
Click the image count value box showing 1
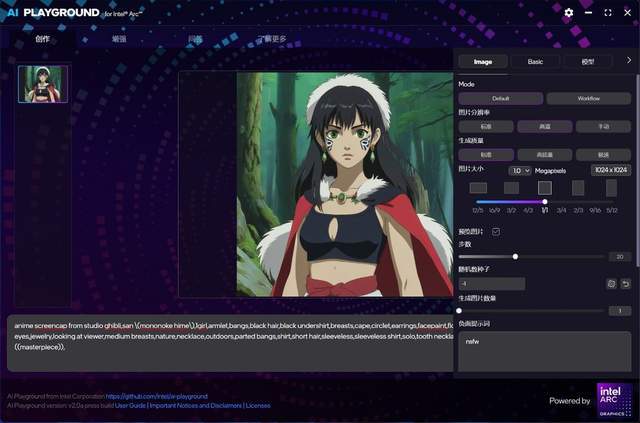pyautogui.click(x=620, y=311)
